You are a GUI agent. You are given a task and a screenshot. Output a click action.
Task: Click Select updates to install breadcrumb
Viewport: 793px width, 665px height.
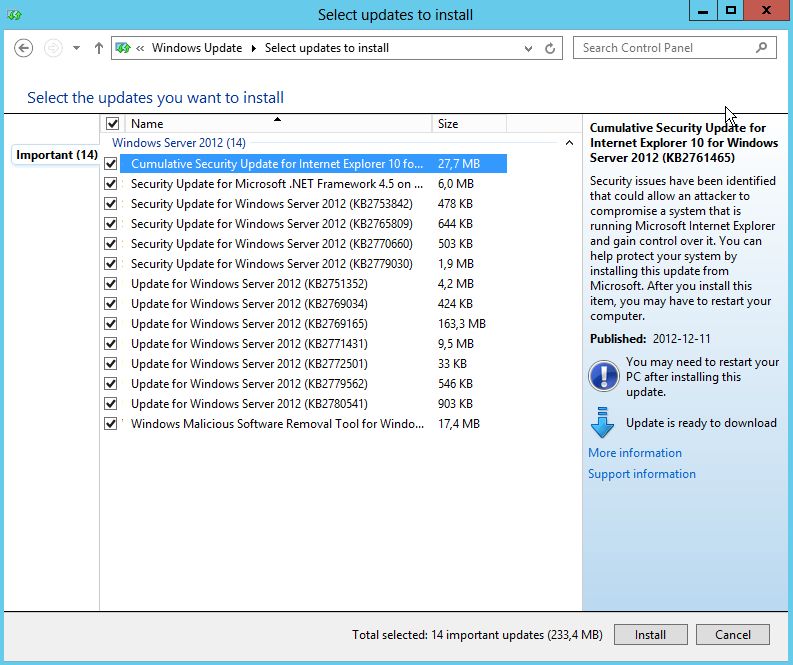coord(327,48)
